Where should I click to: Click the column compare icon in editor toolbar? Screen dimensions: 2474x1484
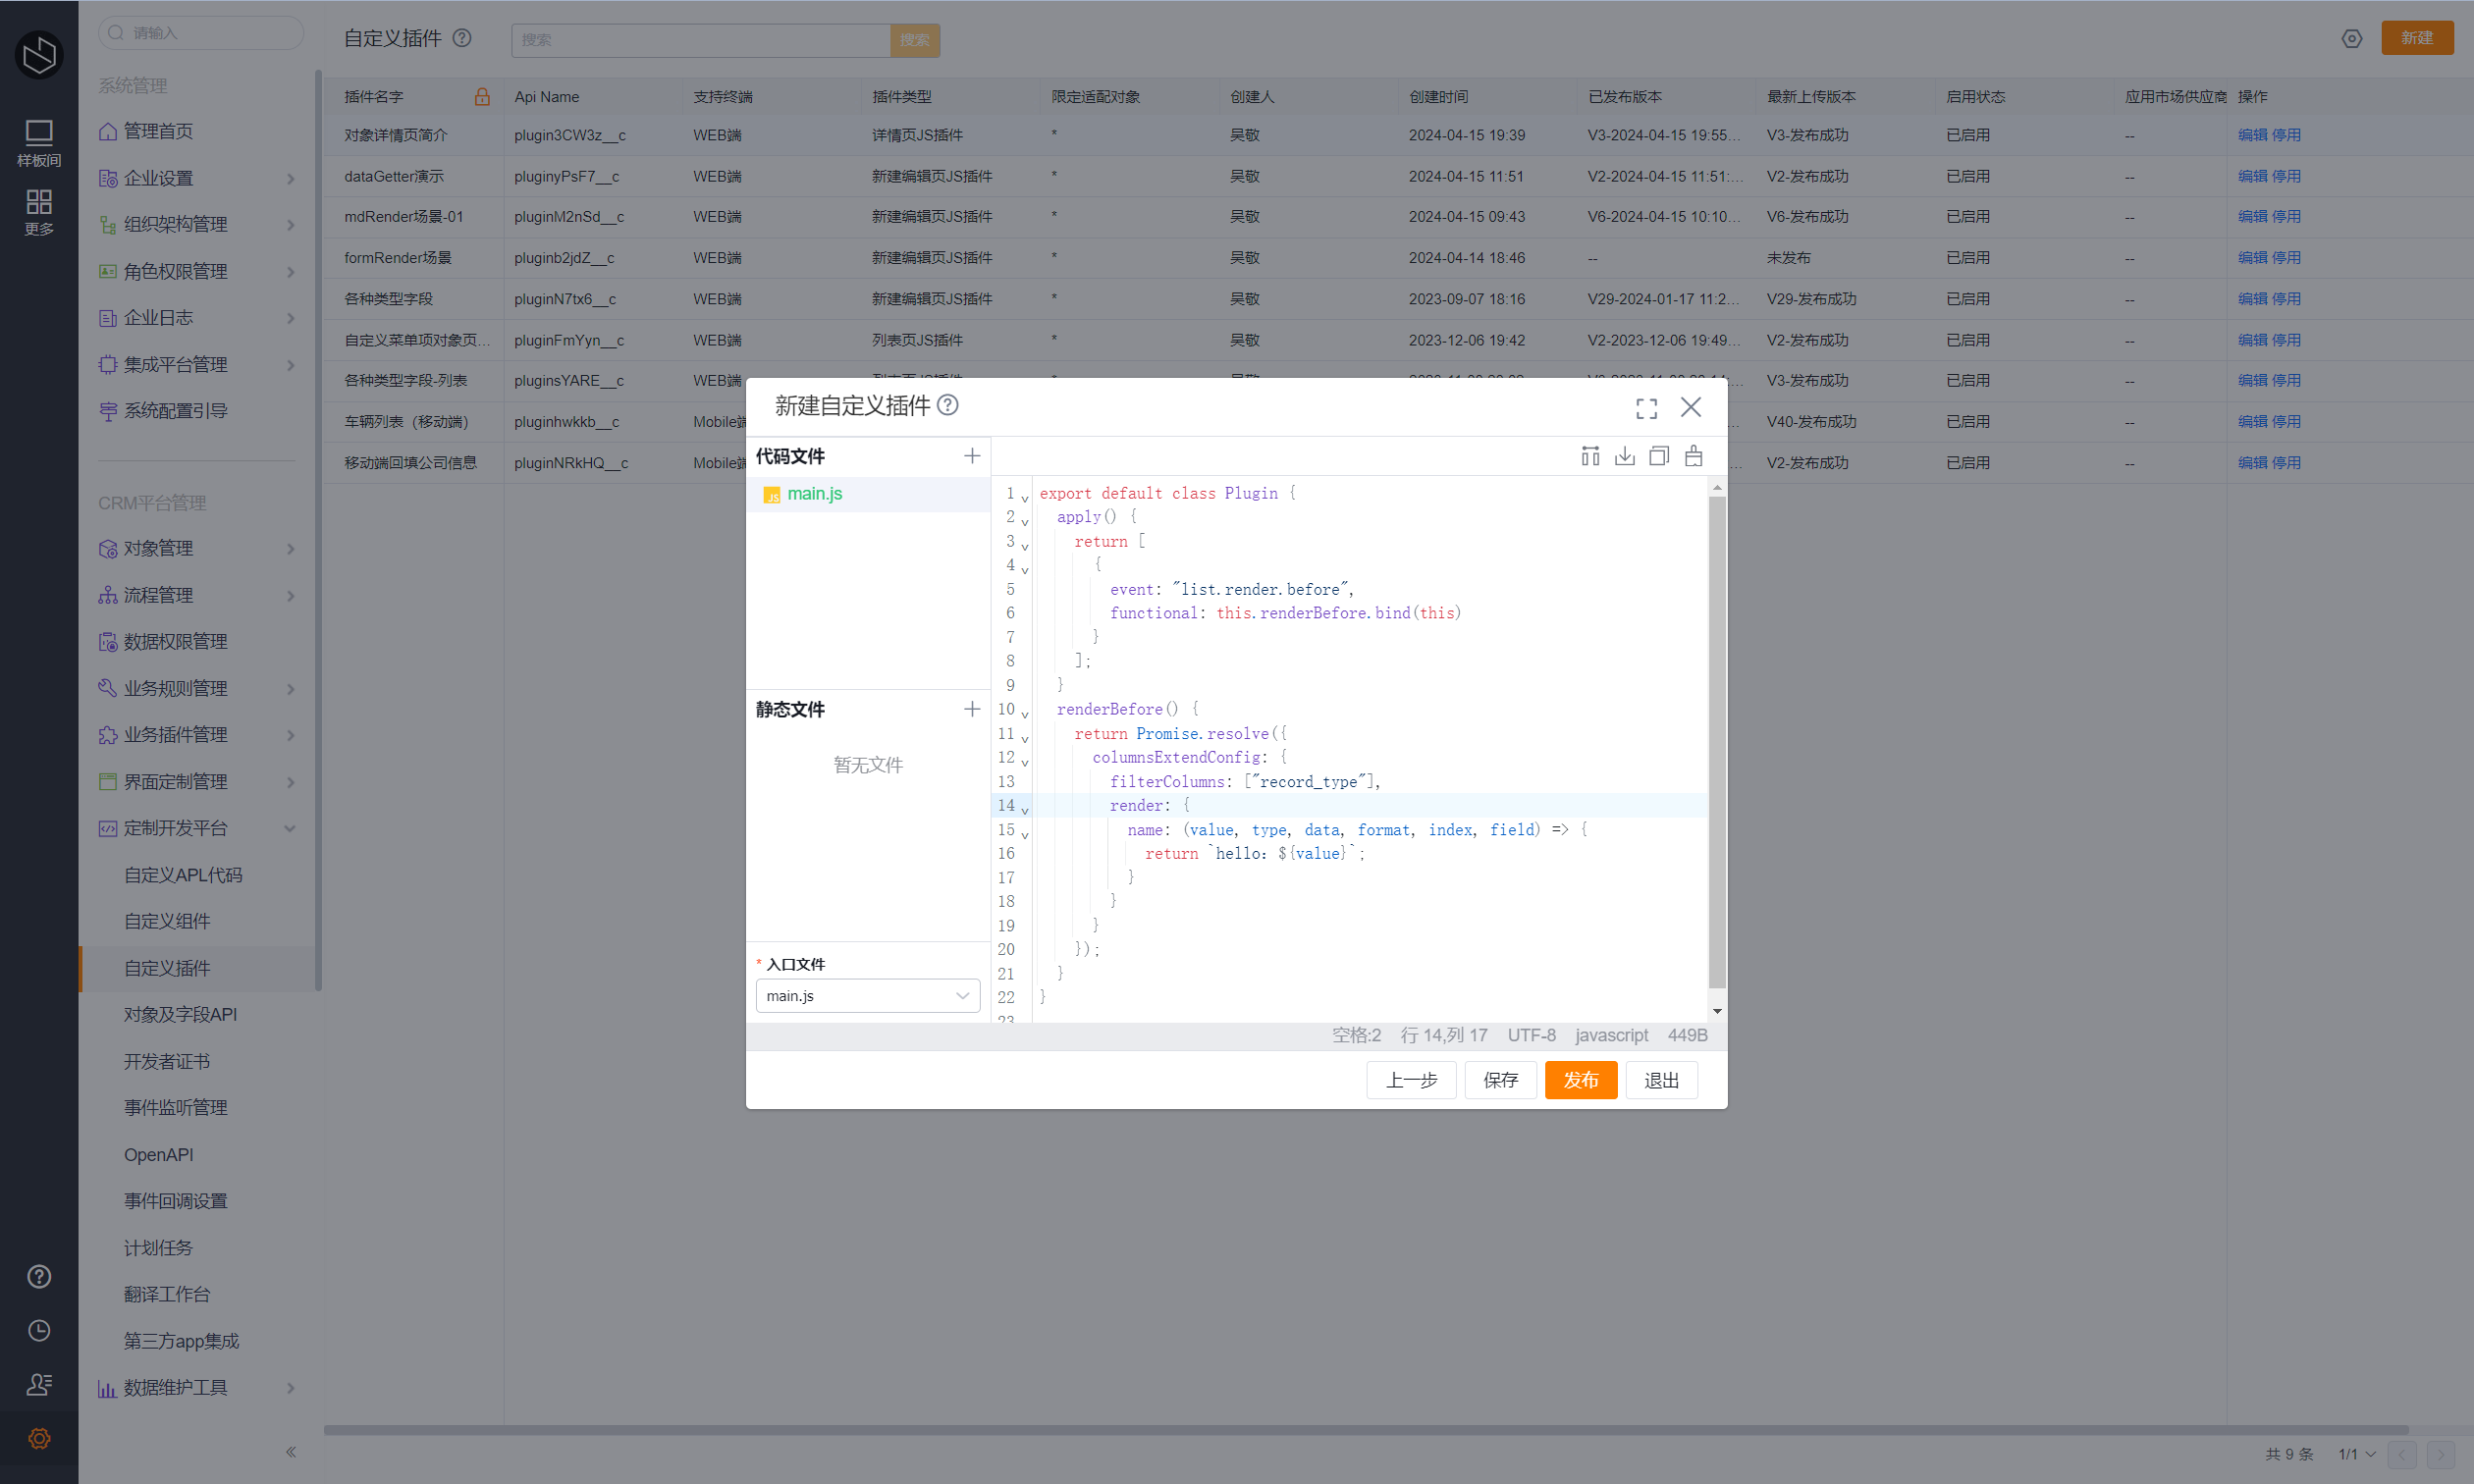click(1590, 456)
